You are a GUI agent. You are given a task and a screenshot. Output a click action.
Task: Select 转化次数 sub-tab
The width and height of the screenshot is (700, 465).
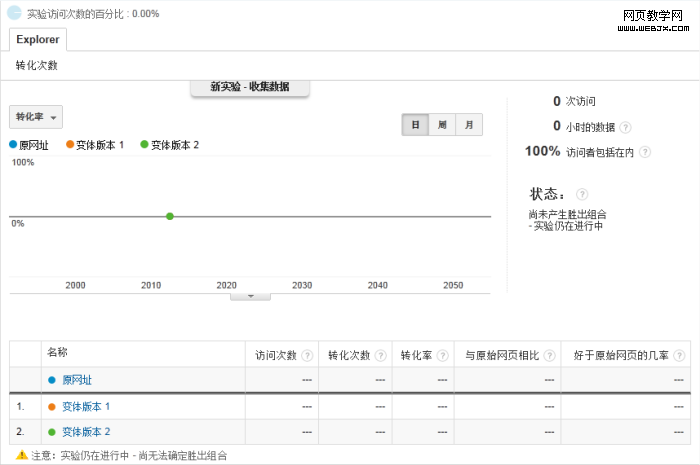point(37,65)
